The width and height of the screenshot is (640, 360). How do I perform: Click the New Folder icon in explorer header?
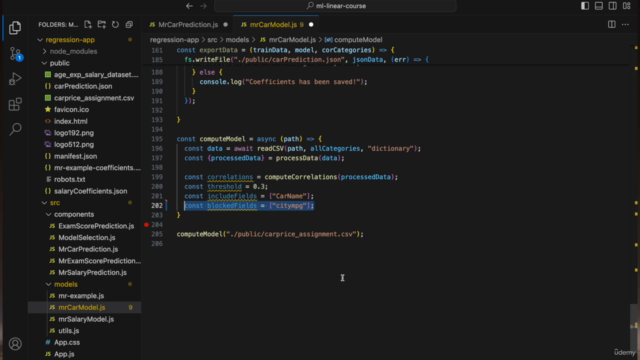click(x=102, y=25)
